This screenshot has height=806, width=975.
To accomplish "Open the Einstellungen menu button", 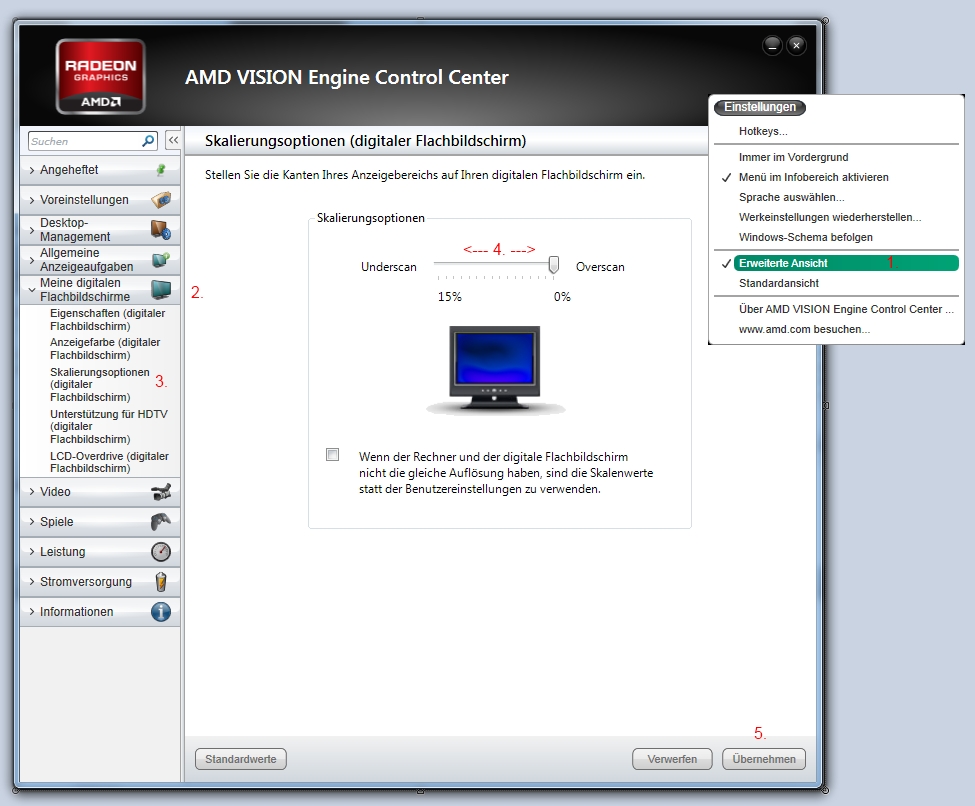I will 760,107.
